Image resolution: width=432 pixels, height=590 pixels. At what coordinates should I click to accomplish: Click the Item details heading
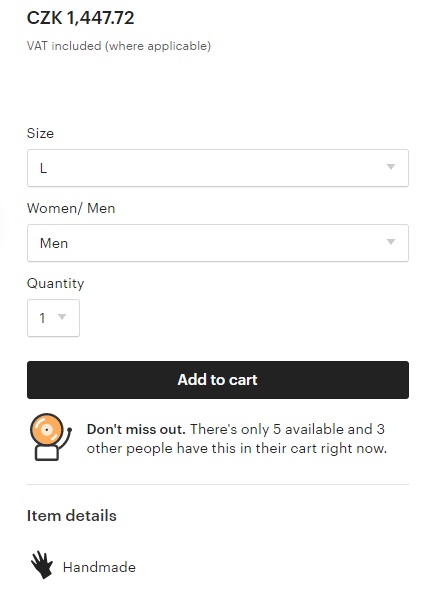coord(71,515)
